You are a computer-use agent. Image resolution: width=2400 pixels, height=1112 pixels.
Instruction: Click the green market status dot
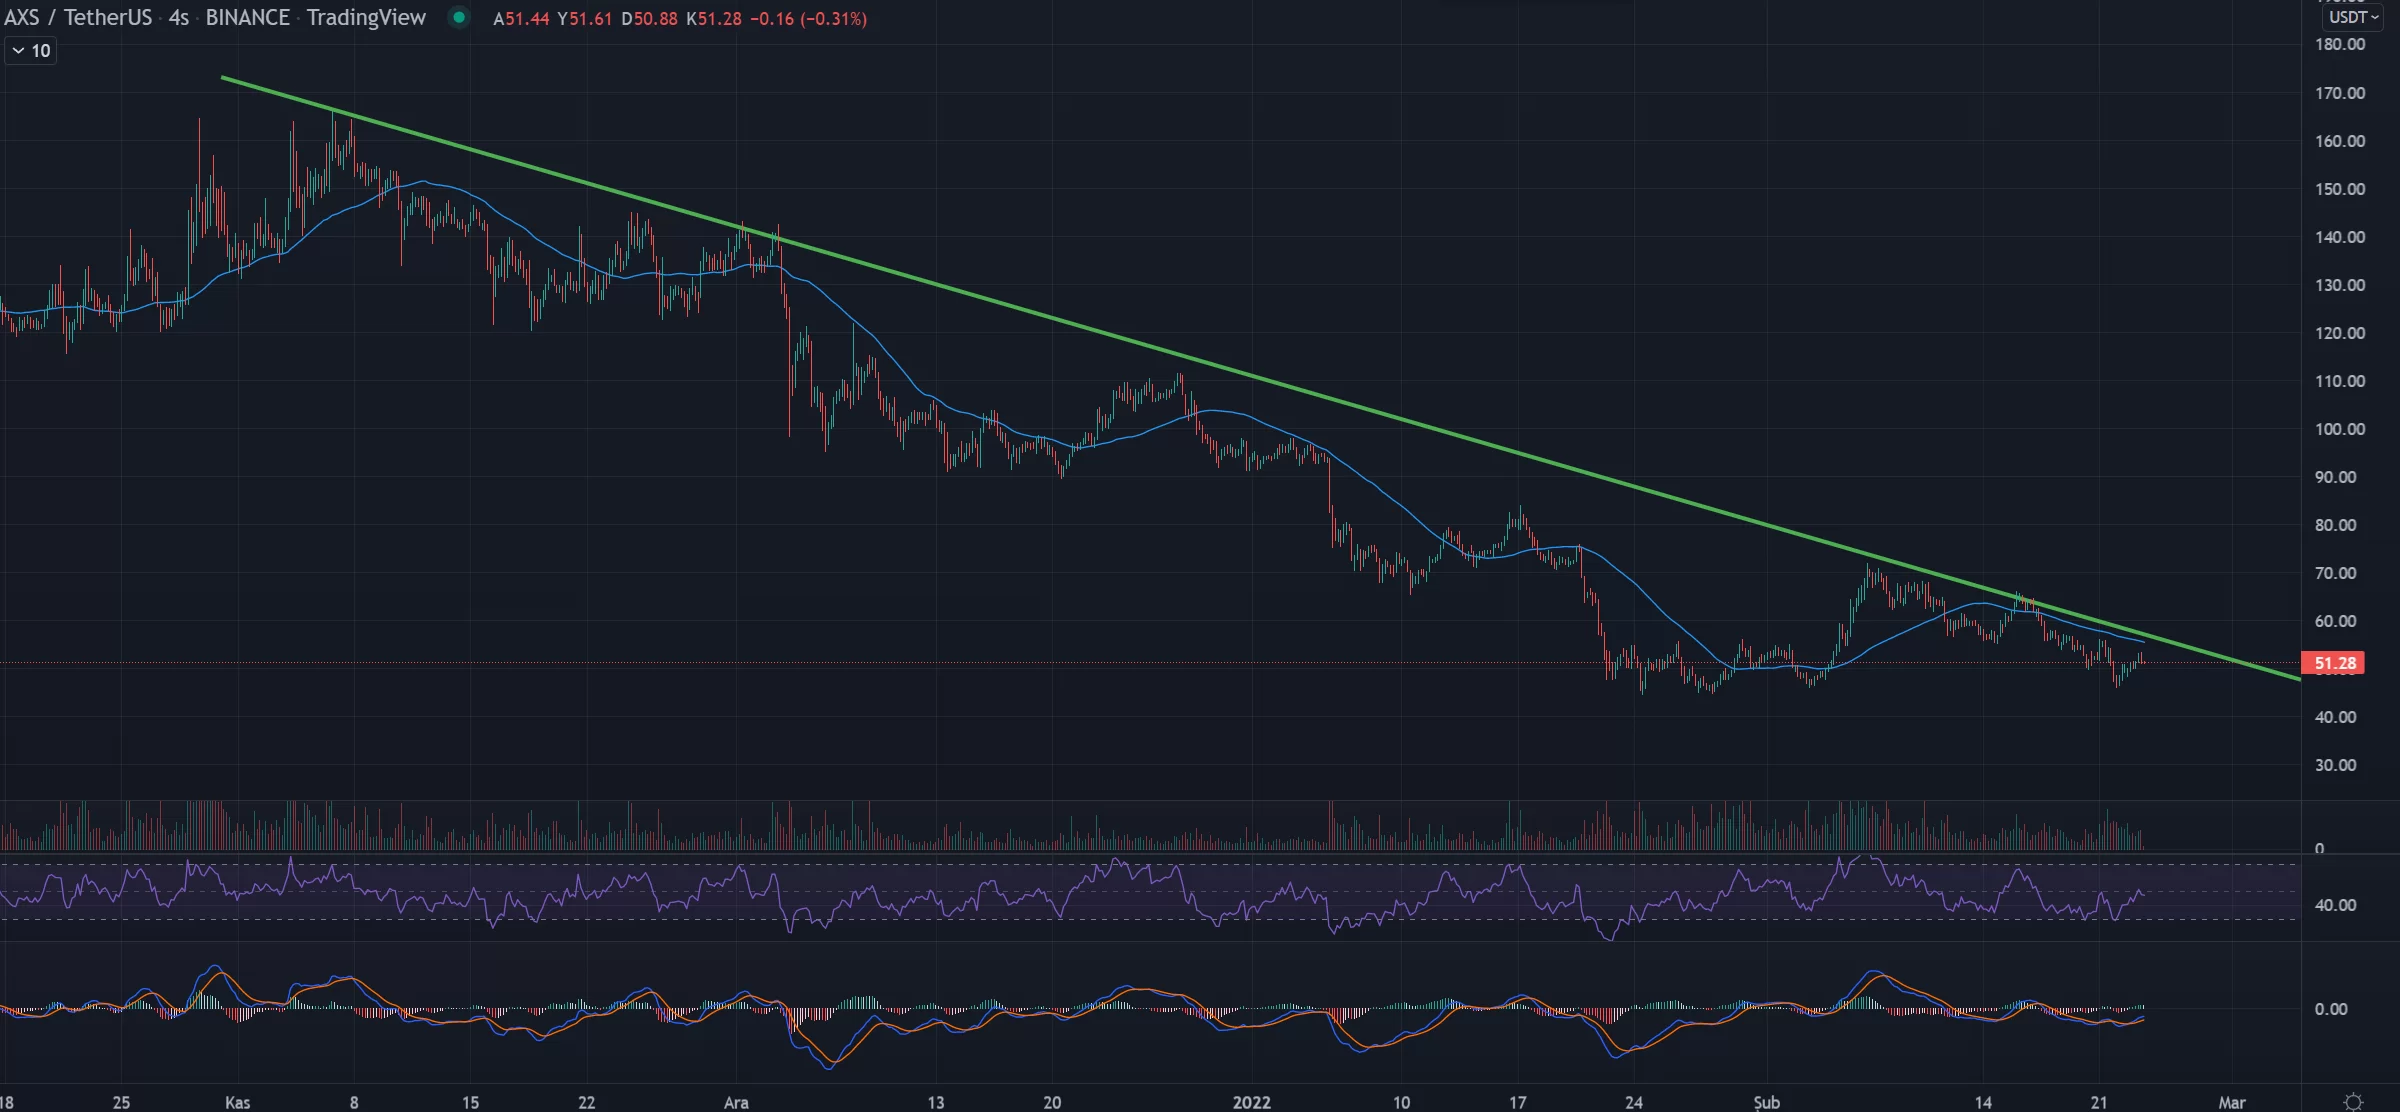(x=459, y=17)
